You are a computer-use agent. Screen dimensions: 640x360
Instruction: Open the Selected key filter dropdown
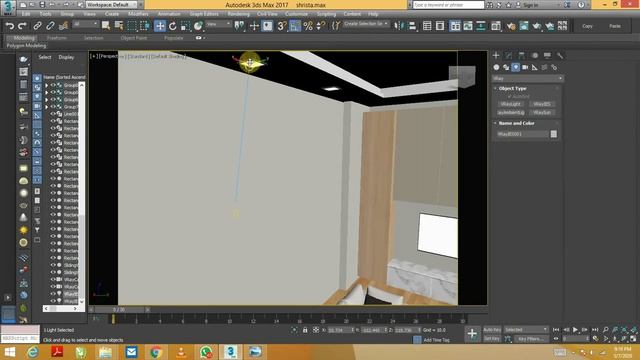(526, 330)
